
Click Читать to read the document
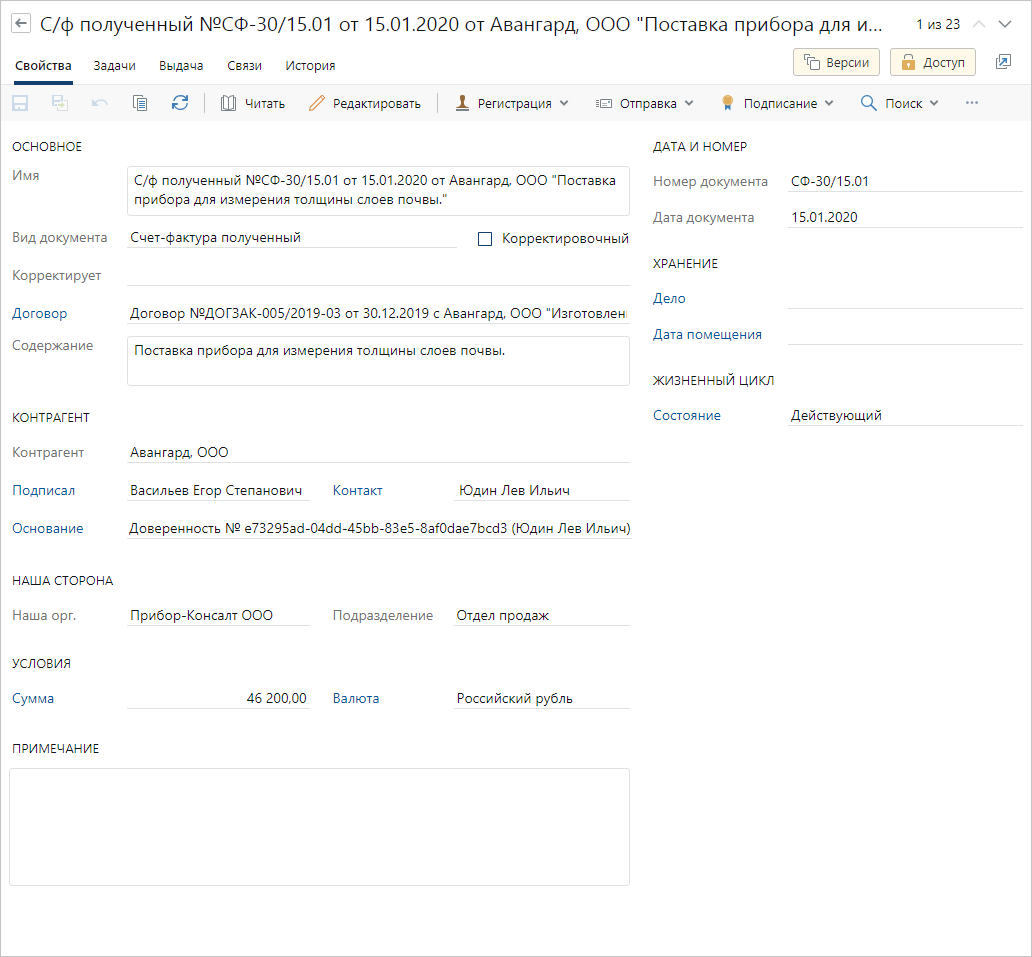pyautogui.click(x=253, y=103)
